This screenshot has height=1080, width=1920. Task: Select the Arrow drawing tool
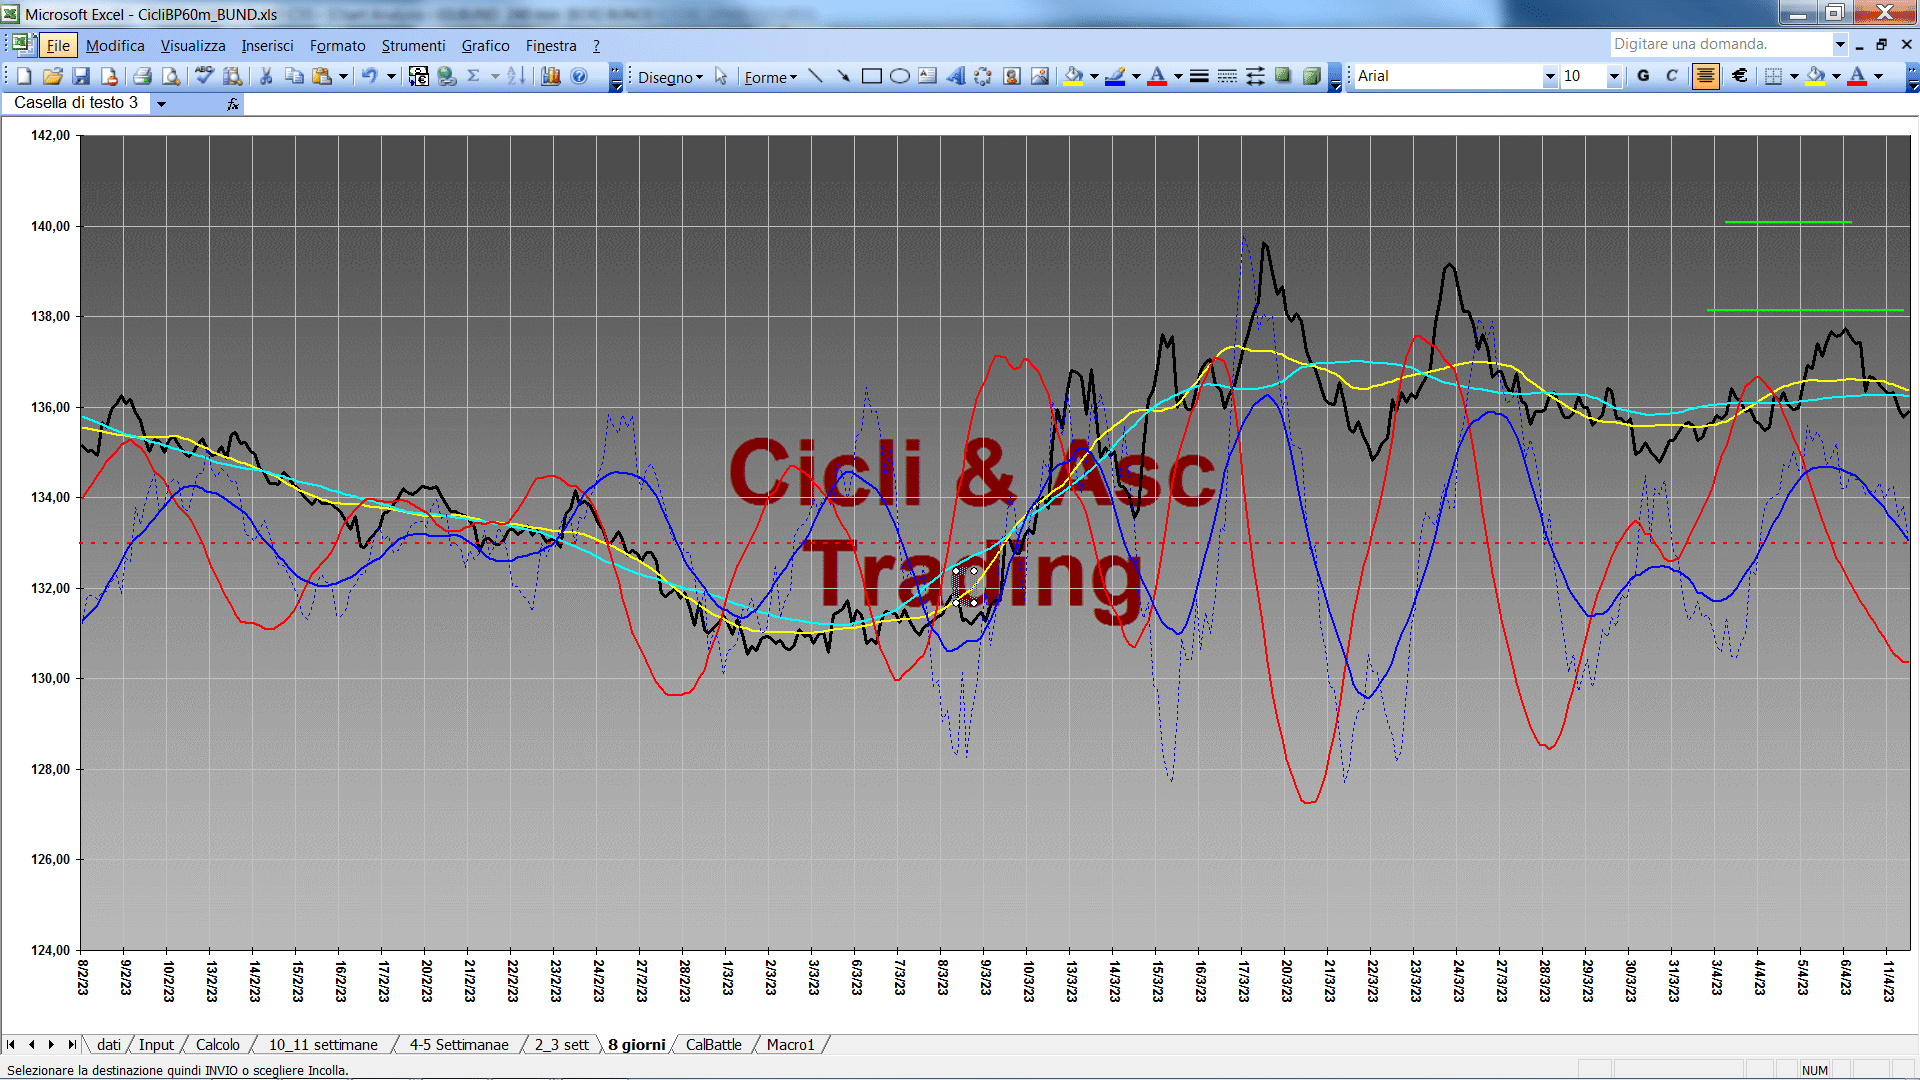coord(843,76)
